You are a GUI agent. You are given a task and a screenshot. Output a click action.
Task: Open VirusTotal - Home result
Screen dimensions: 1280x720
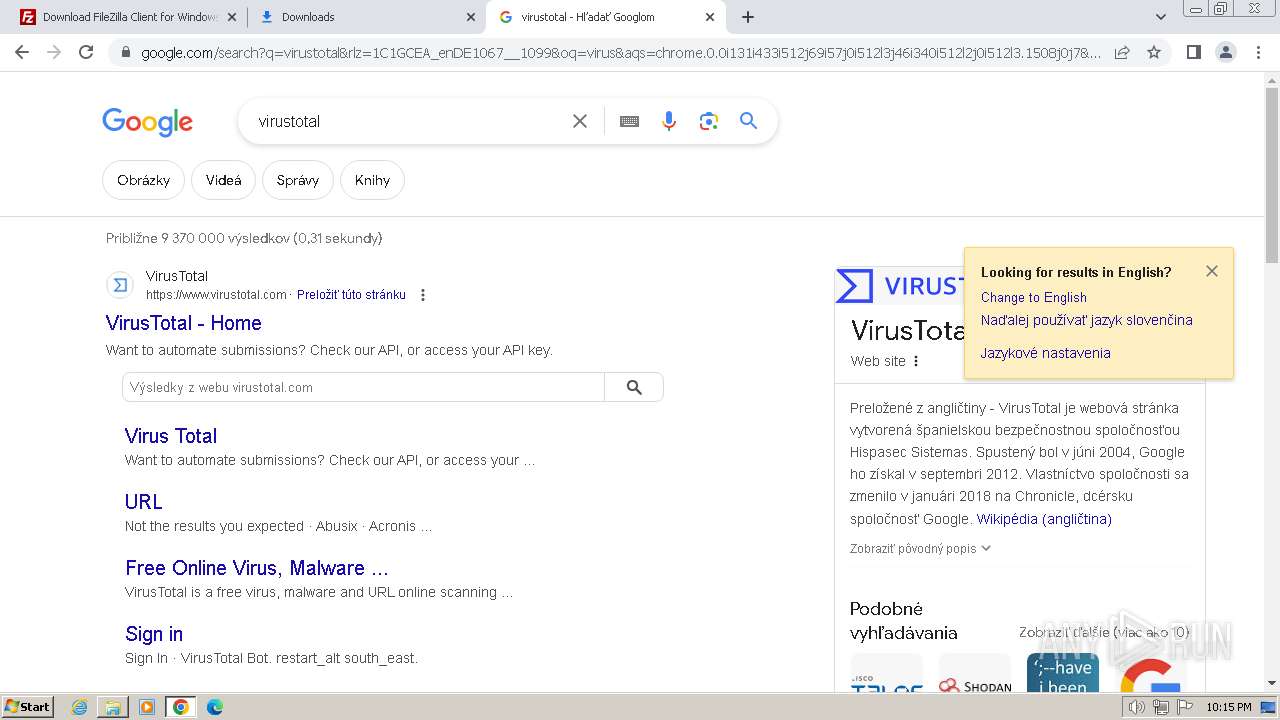[x=184, y=323]
